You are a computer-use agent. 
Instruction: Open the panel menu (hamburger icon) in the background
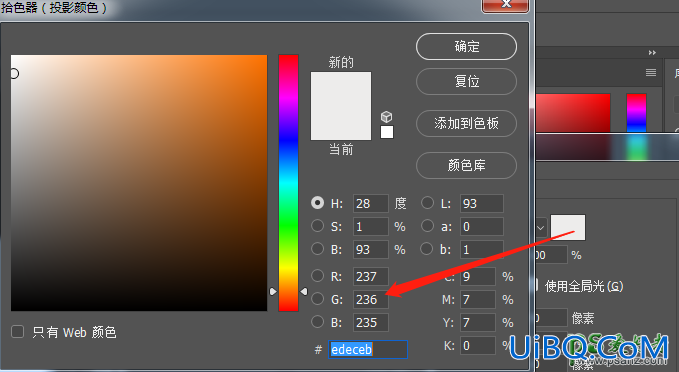[651, 72]
